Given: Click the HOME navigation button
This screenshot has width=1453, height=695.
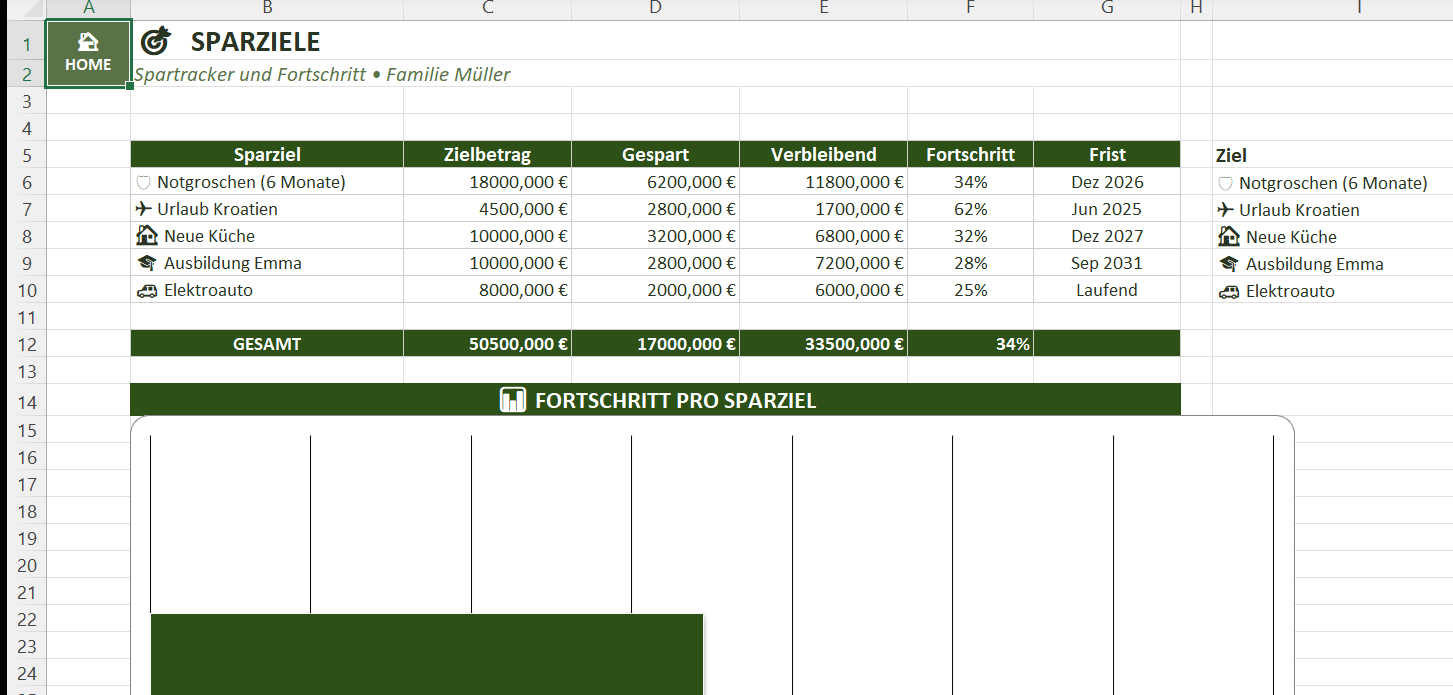Looking at the screenshot, I should 88,53.
